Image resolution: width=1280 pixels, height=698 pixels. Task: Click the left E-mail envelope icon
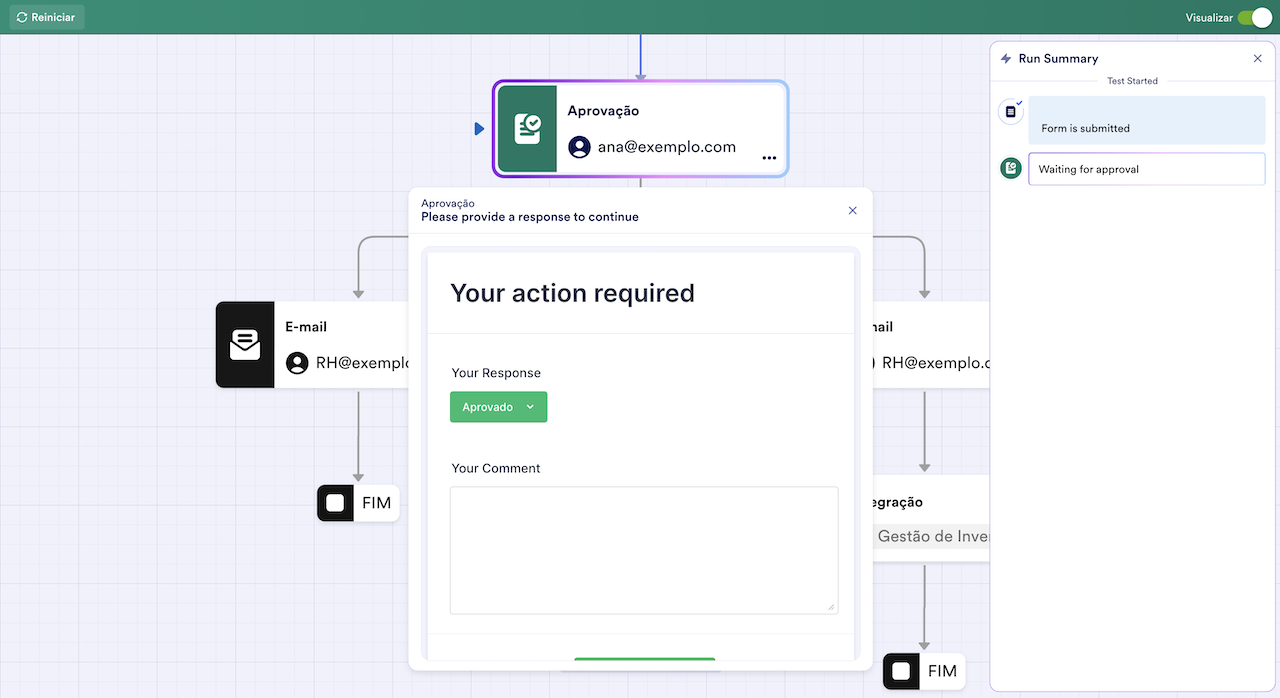click(245, 345)
